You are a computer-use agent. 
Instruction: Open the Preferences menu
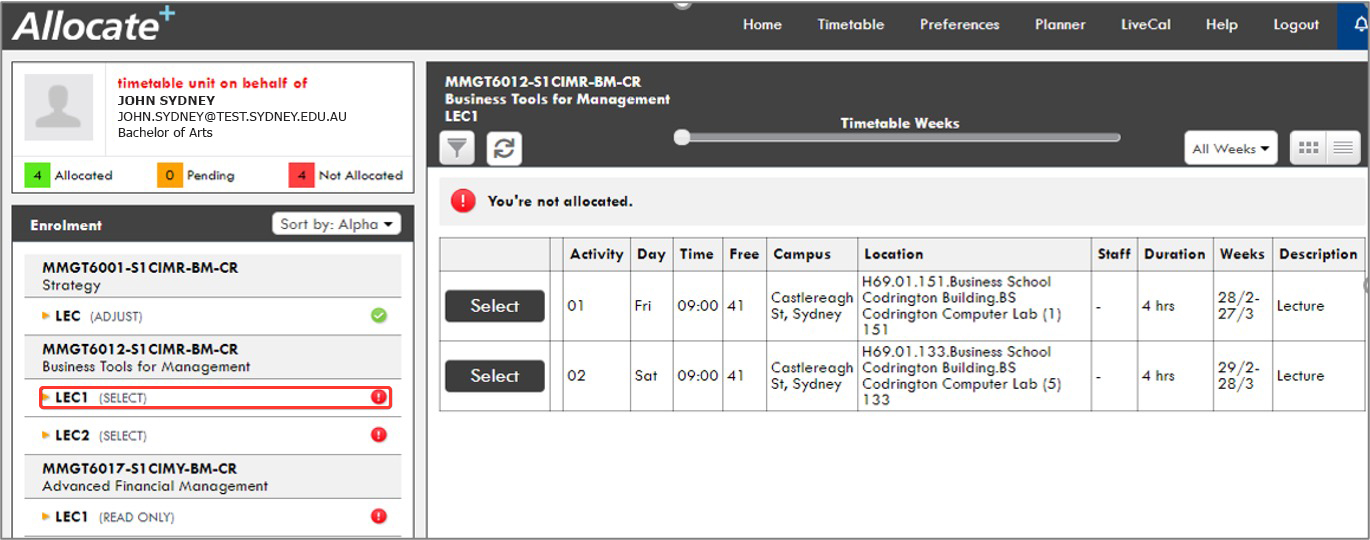(959, 24)
